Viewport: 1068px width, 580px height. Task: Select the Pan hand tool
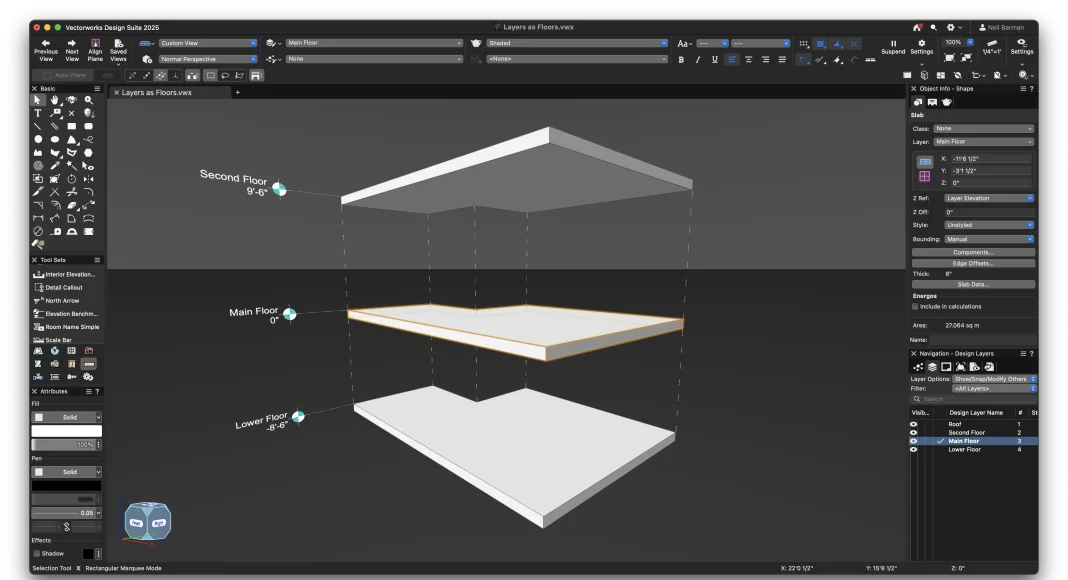54,100
